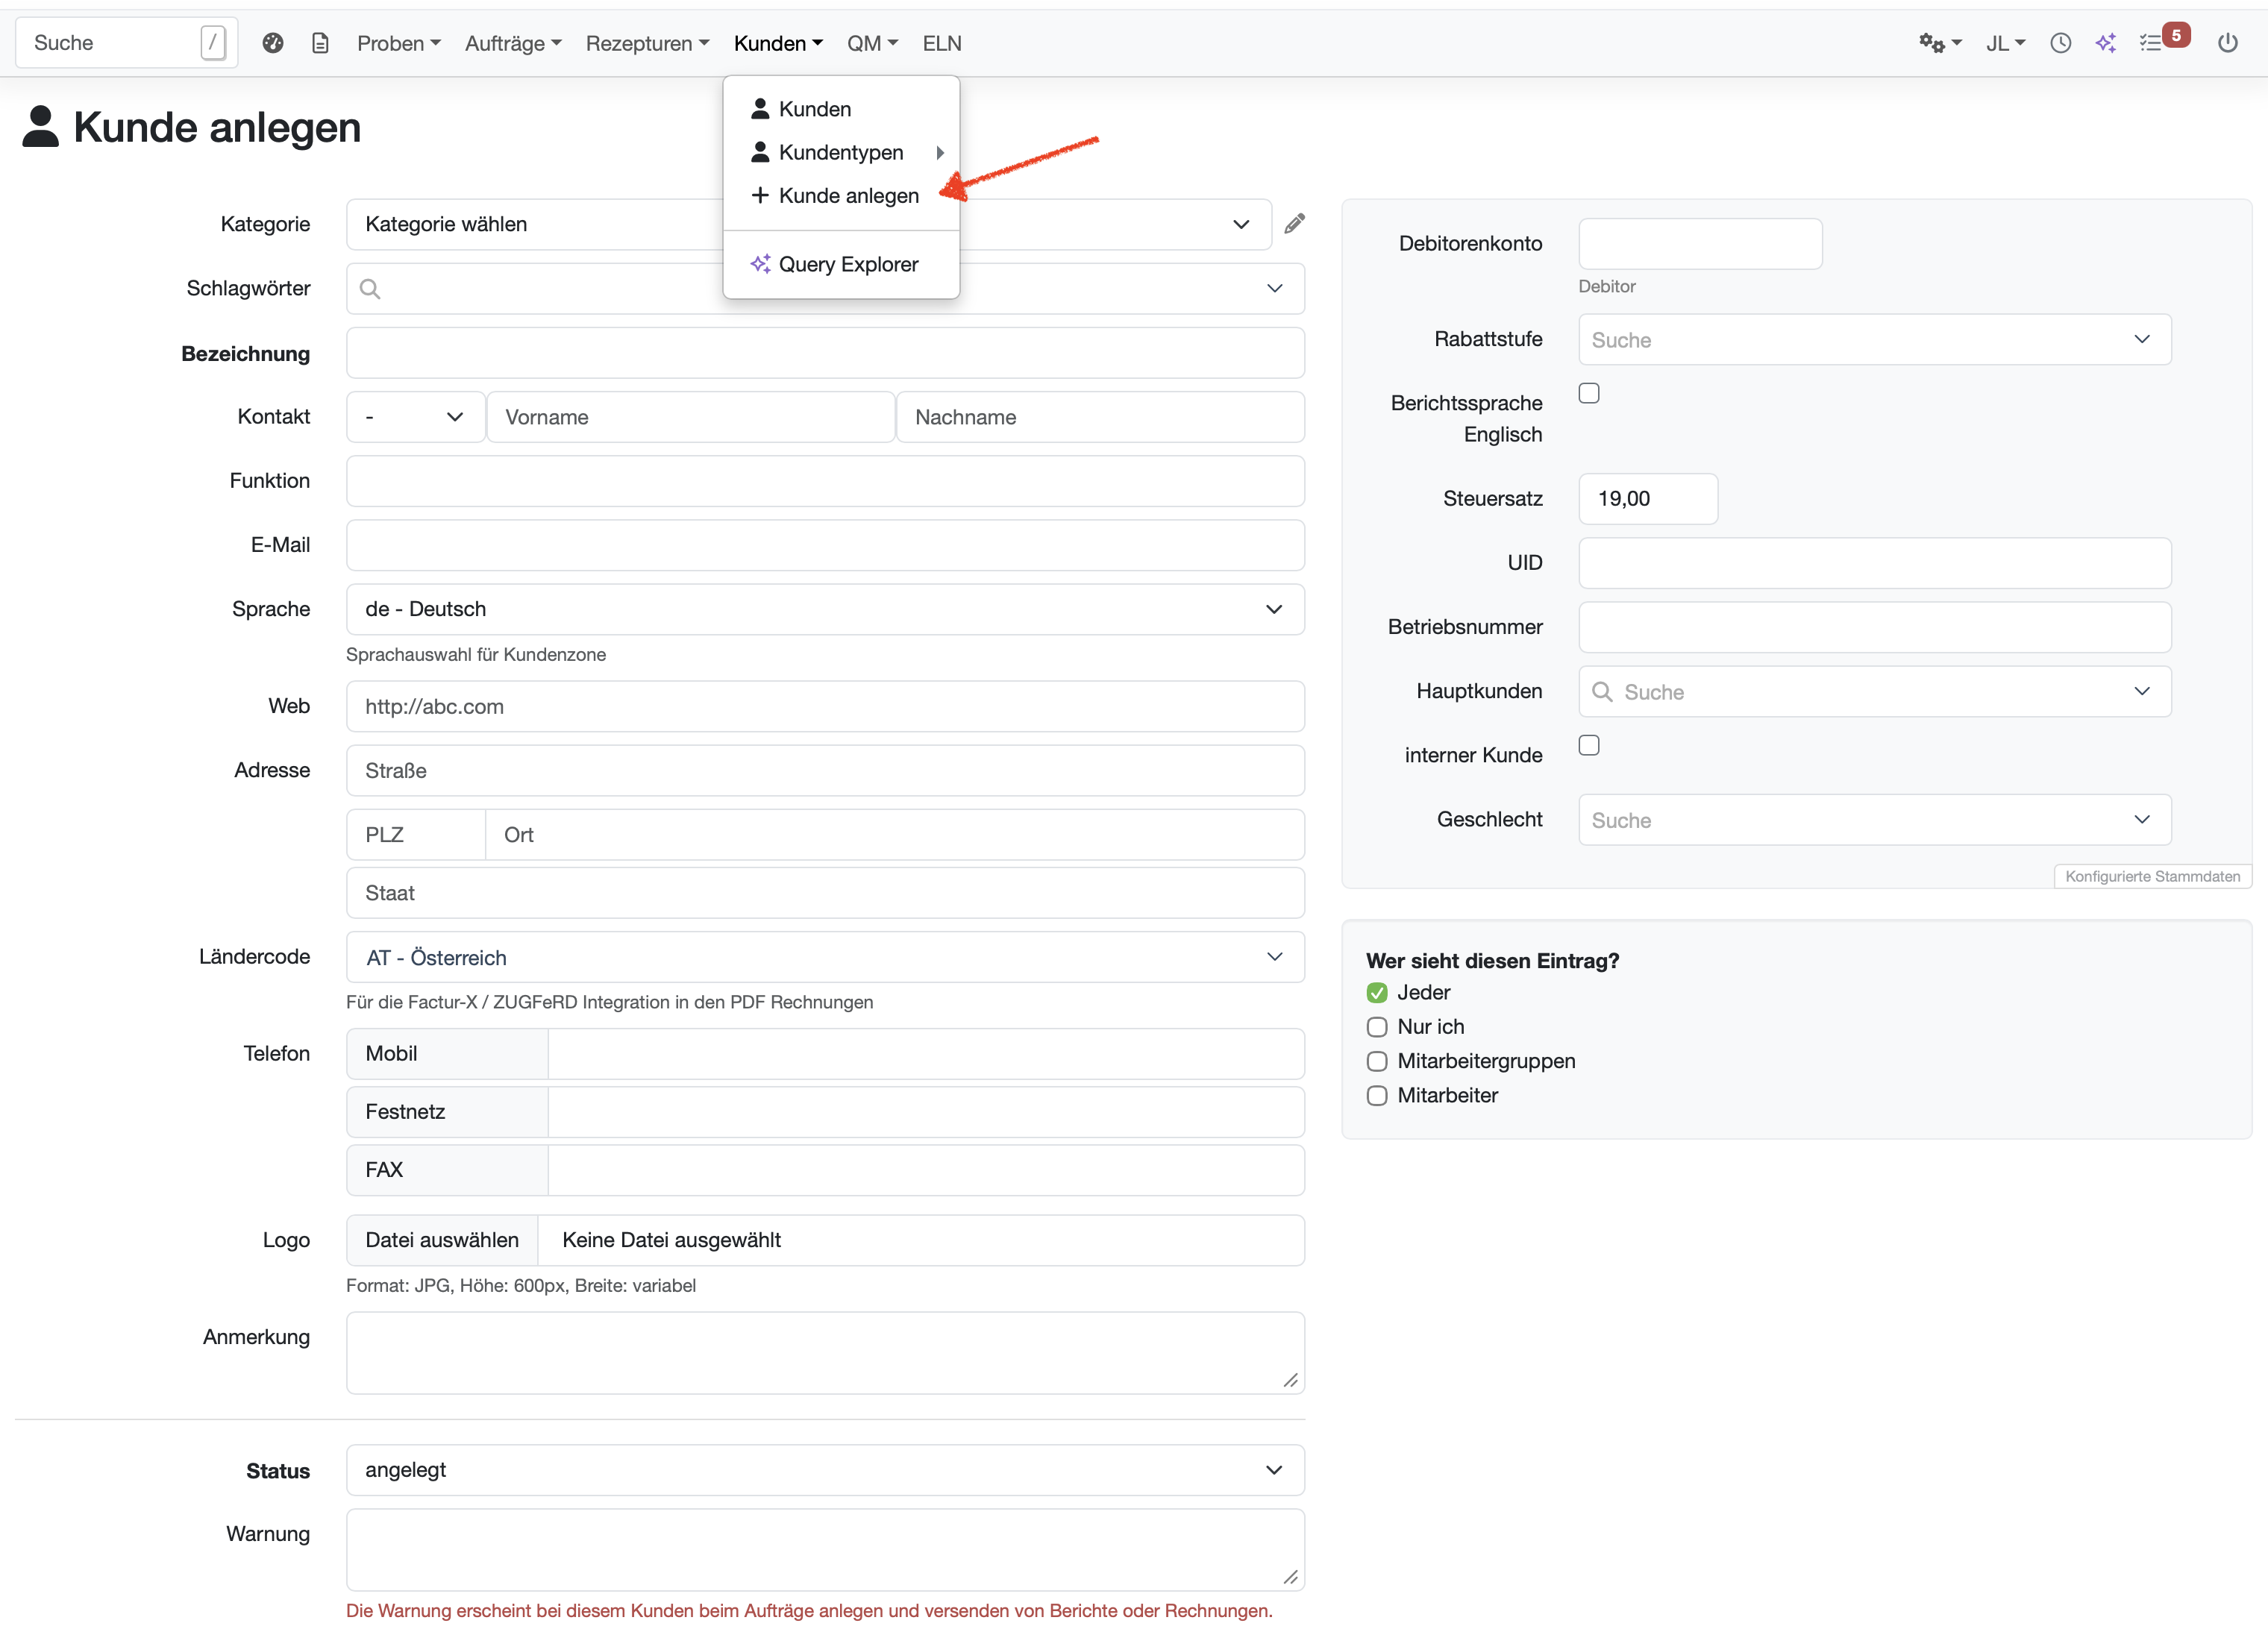Open Query Explorer from the menu
This screenshot has height=1632, width=2268.
841,264
